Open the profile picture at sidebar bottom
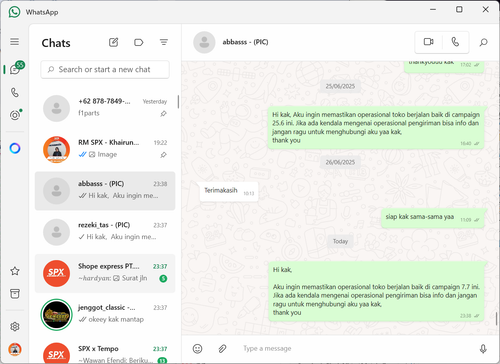This screenshot has width=500, height=364. click(x=15, y=349)
